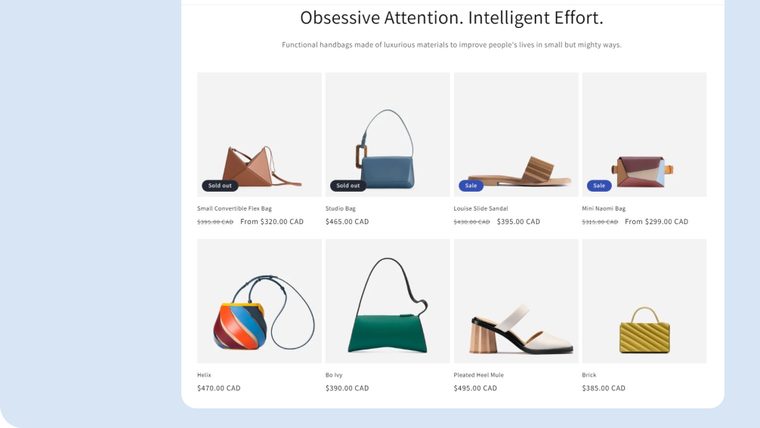The image size is (760, 428).
Task: Open the Studio Bag title link
Action: pyautogui.click(x=340, y=209)
